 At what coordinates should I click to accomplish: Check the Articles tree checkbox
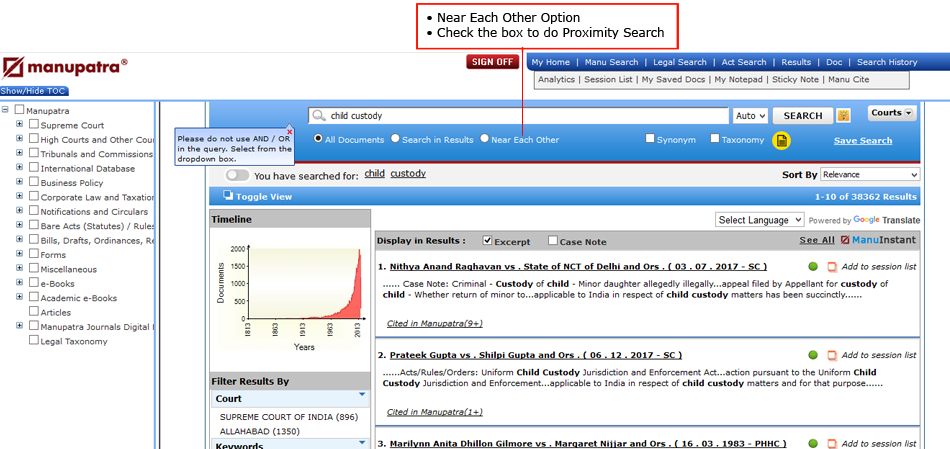(34, 312)
